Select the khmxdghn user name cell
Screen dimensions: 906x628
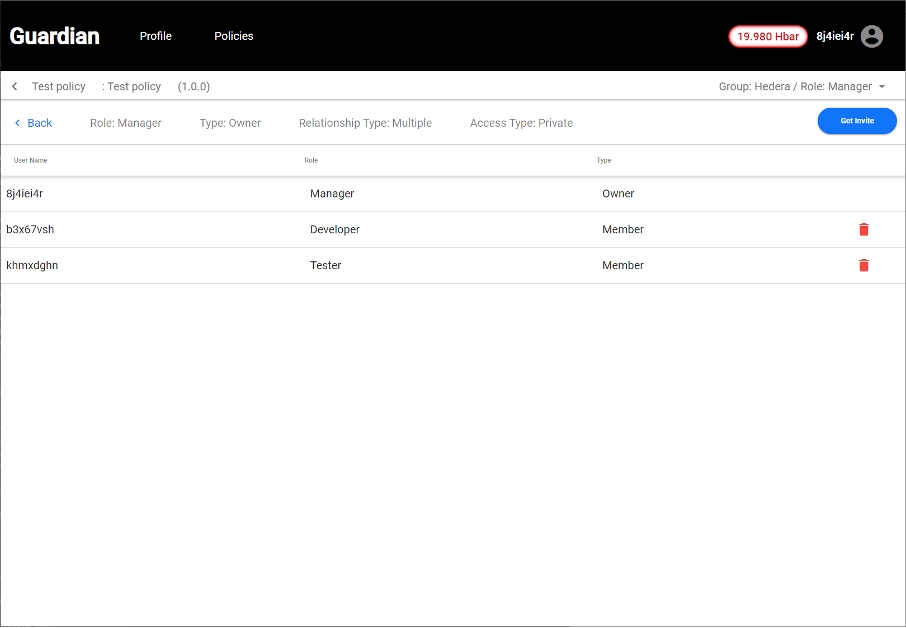click(32, 266)
